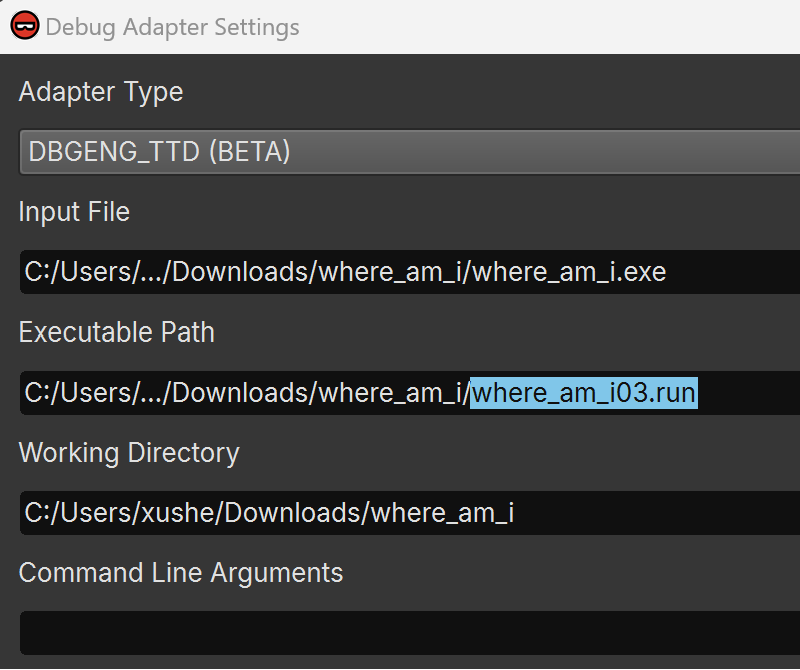The image size is (800, 670).
Task: Click the Input File path field
Action: point(410,272)
